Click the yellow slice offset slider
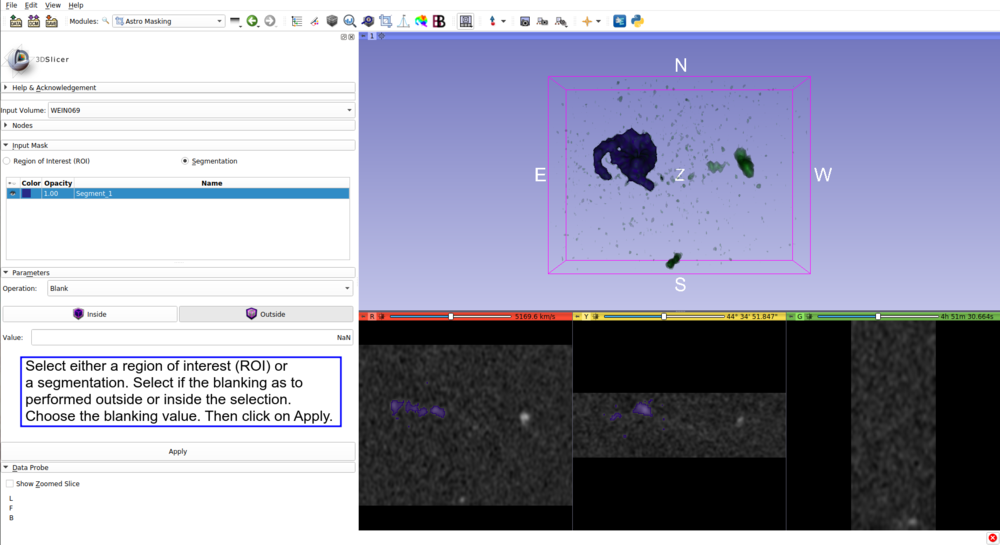1000x545 pixels. click(664, 316)
